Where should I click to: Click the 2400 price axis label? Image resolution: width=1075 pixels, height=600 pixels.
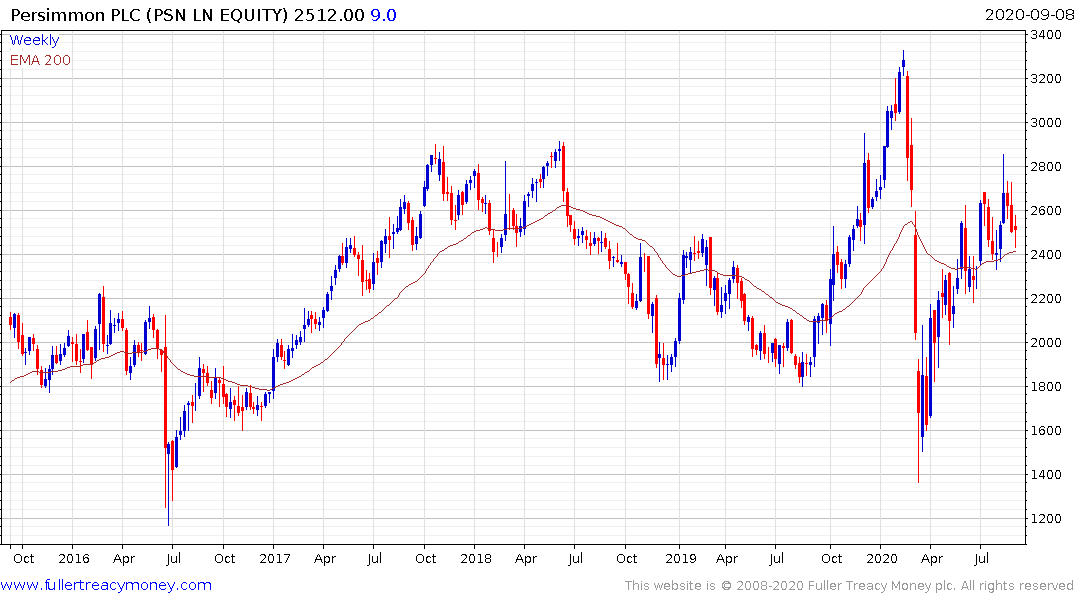[x=1046, y=254]
